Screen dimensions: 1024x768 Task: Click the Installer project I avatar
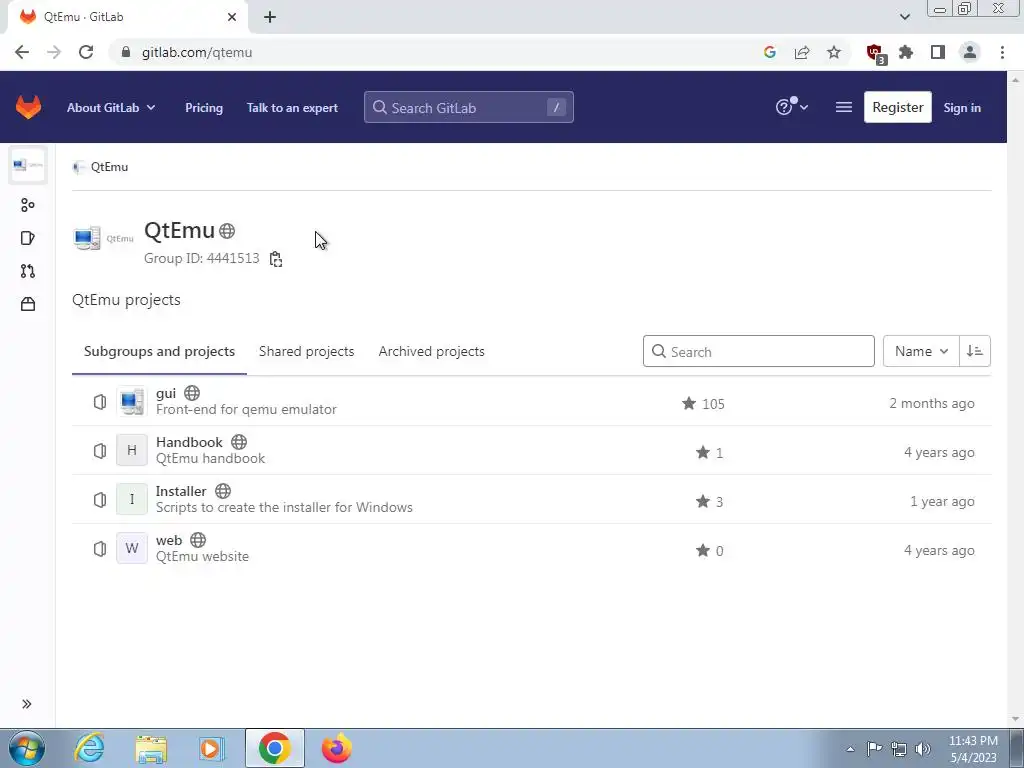tap(132, 499)
